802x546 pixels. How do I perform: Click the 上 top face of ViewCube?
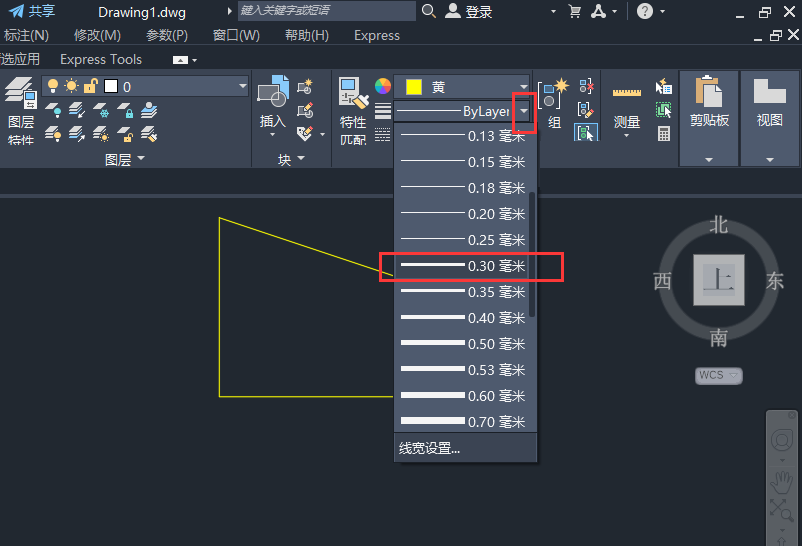(x=719, y=280)
